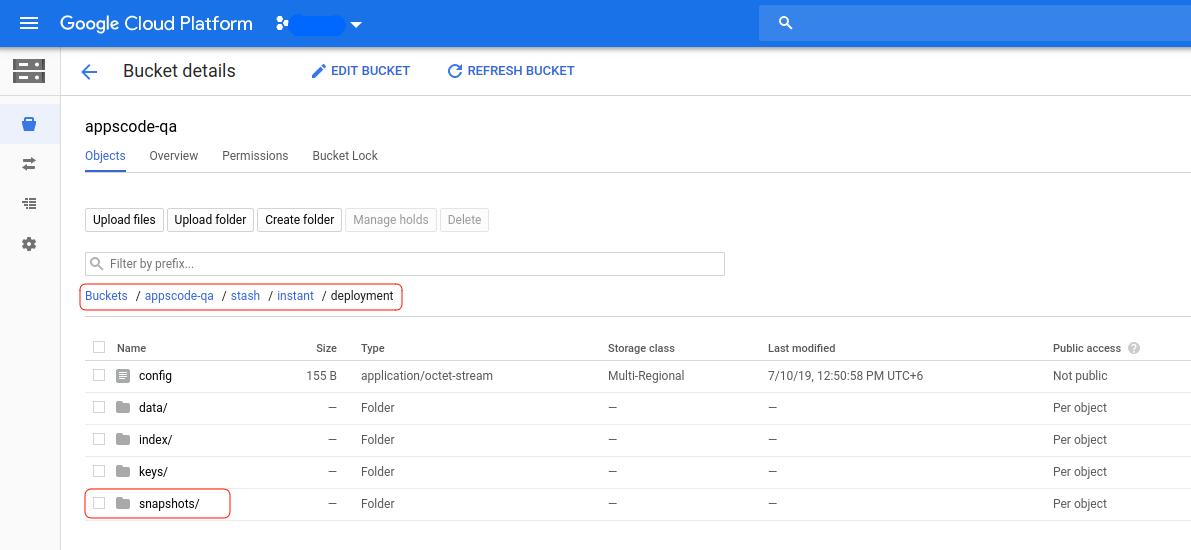Click the Upload files button
Viewport: 1191px width, 550px height.
[x=124, y=220]
